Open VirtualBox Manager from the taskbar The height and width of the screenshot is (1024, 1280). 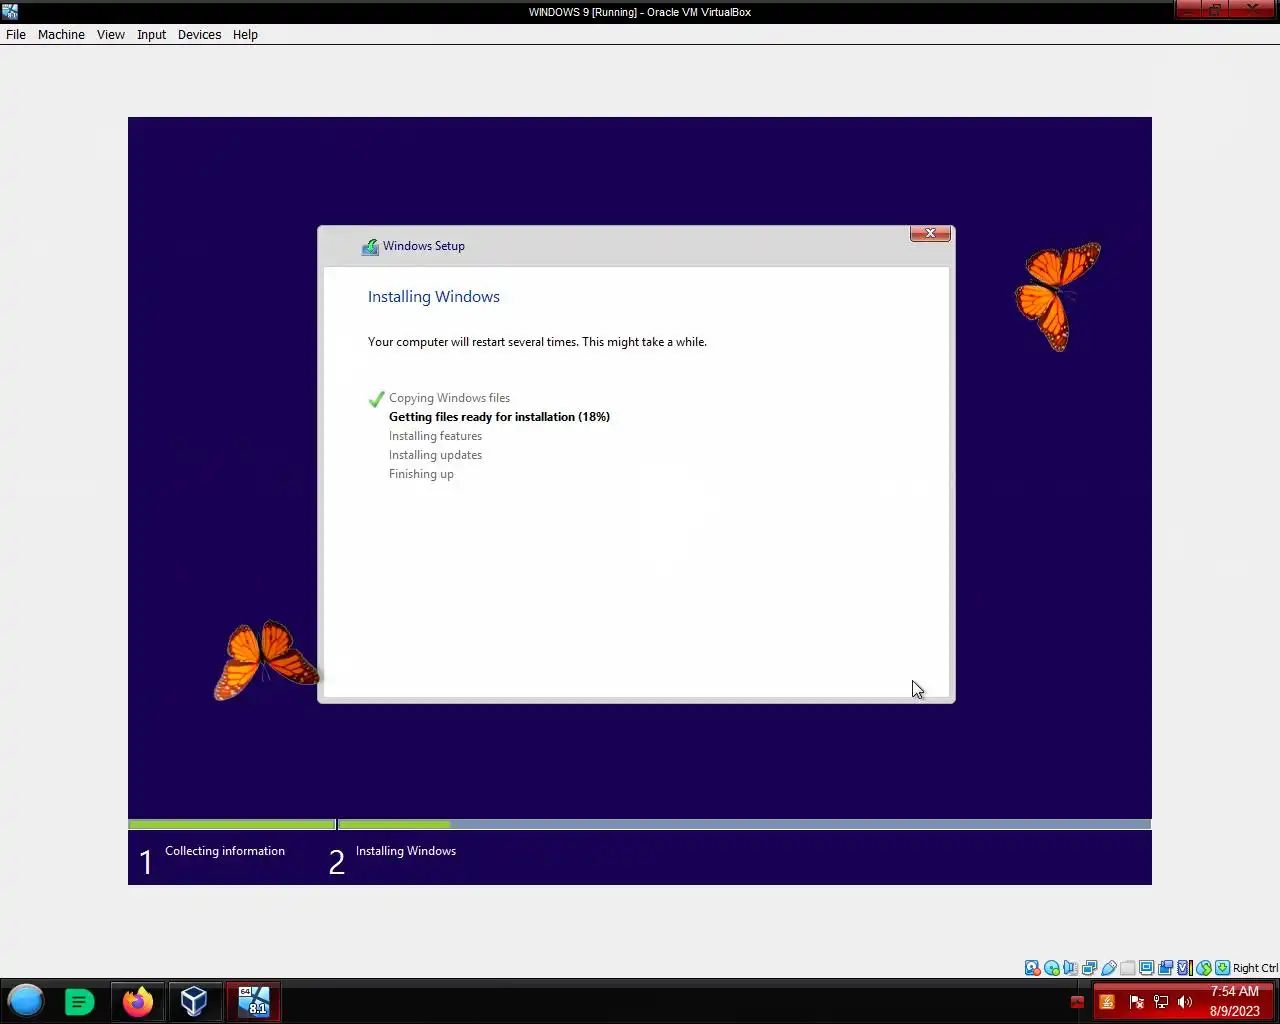[x=194, y=1001]
